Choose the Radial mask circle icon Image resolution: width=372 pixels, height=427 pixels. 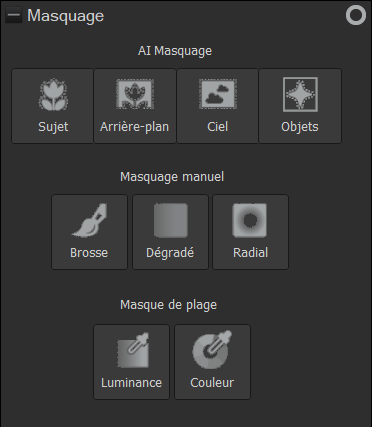click(250, 220)
